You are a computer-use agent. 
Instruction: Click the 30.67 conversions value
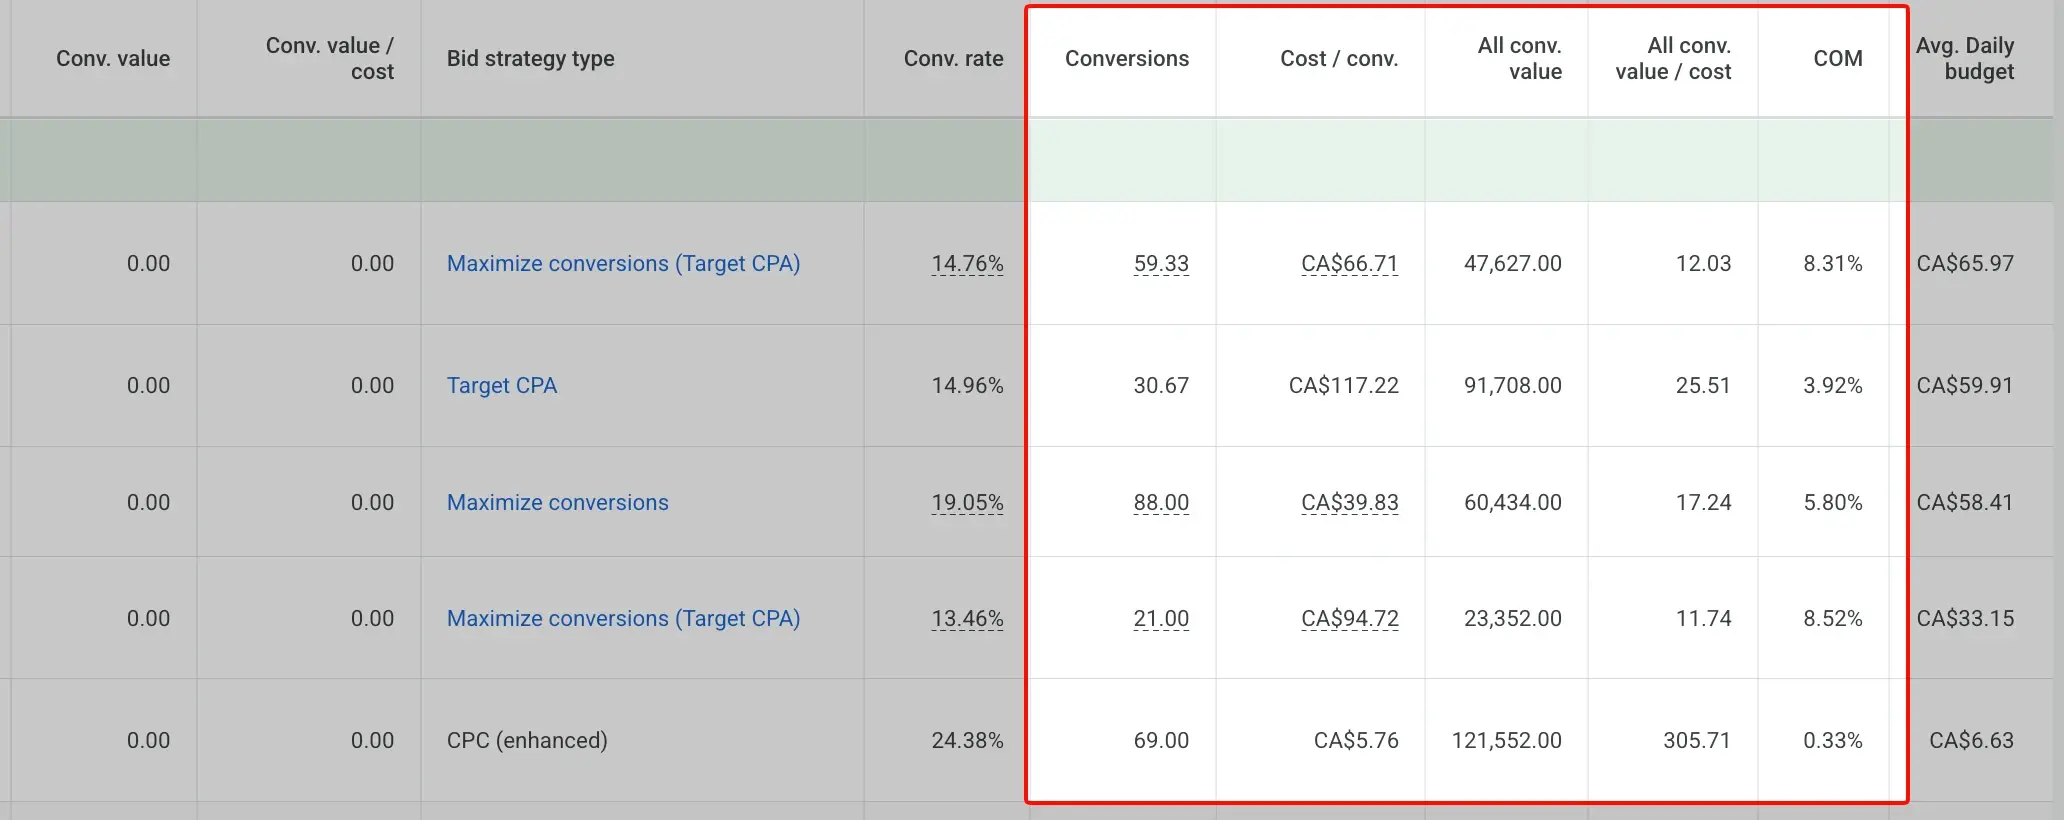(1161, 385)
